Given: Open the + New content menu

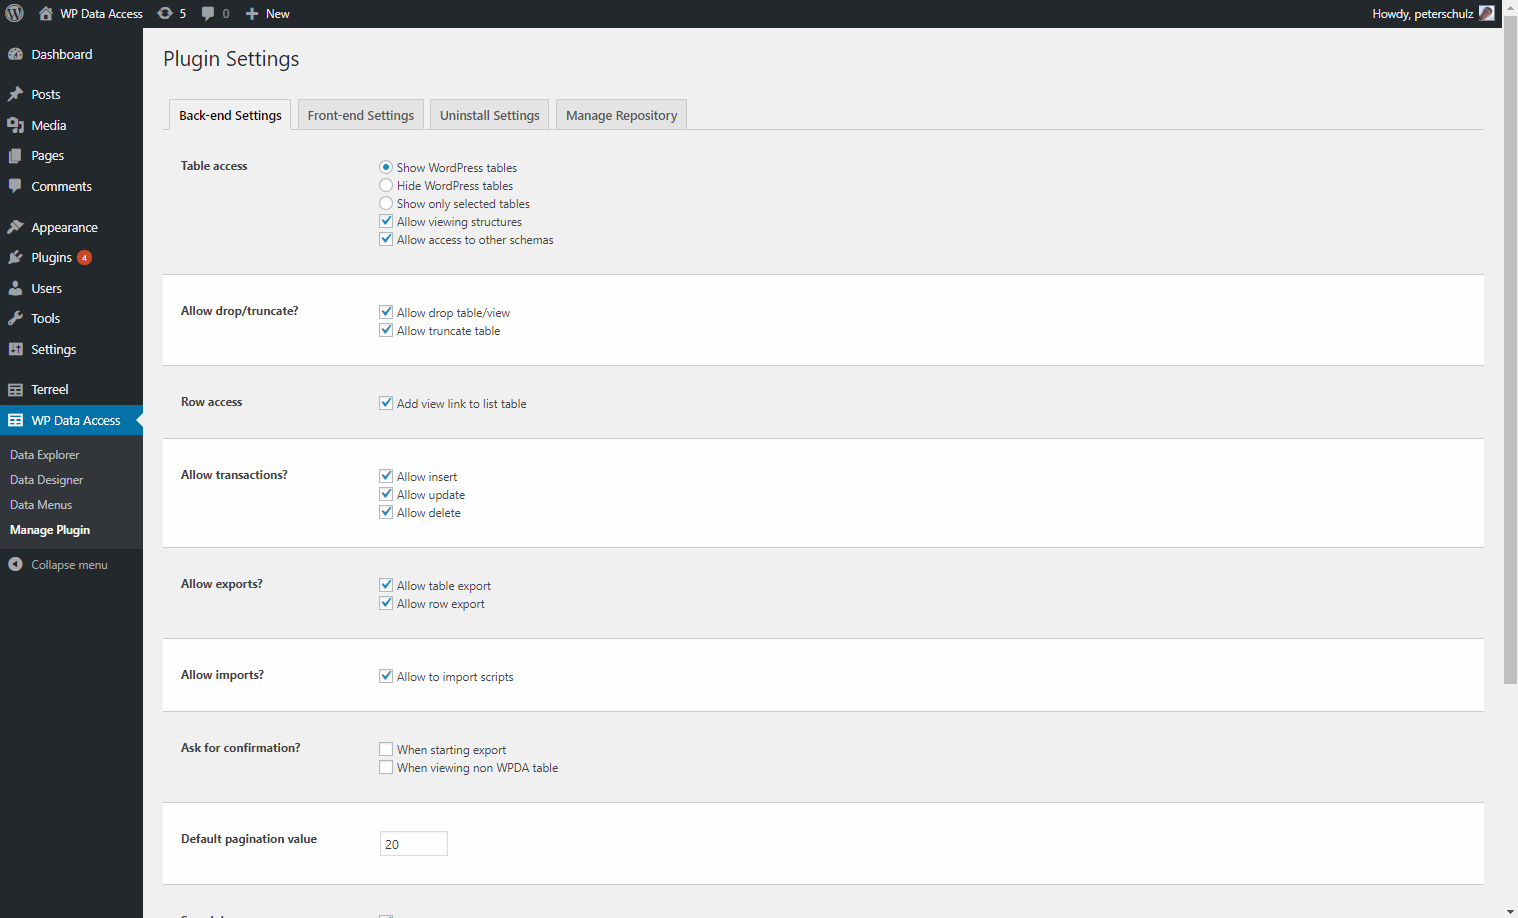Looking at the screenshot, I should click(x=267, y=14).
